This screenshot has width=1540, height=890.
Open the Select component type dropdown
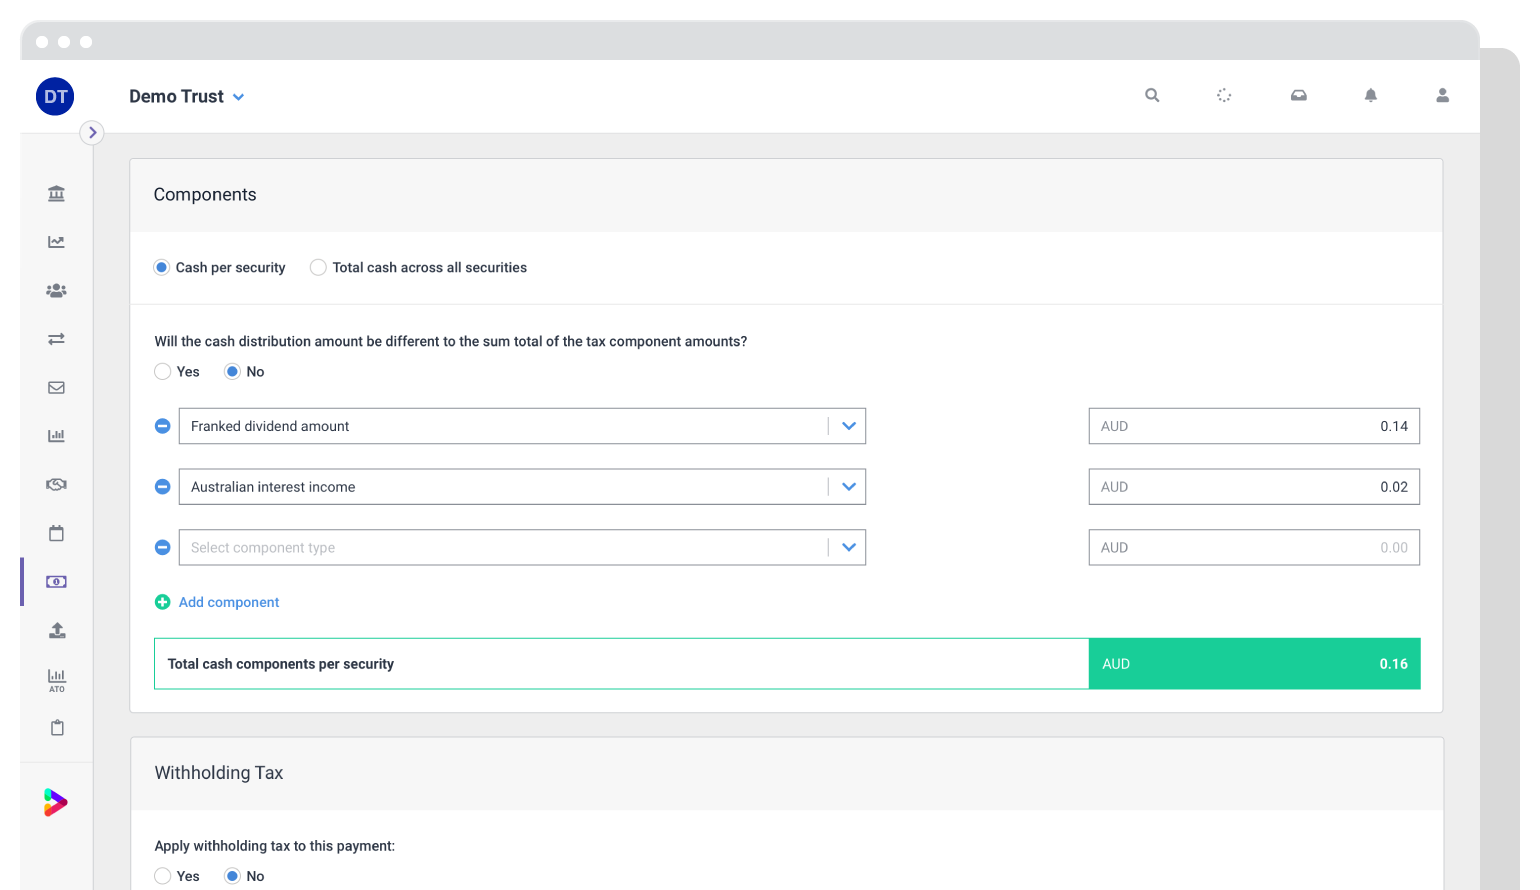849,547
